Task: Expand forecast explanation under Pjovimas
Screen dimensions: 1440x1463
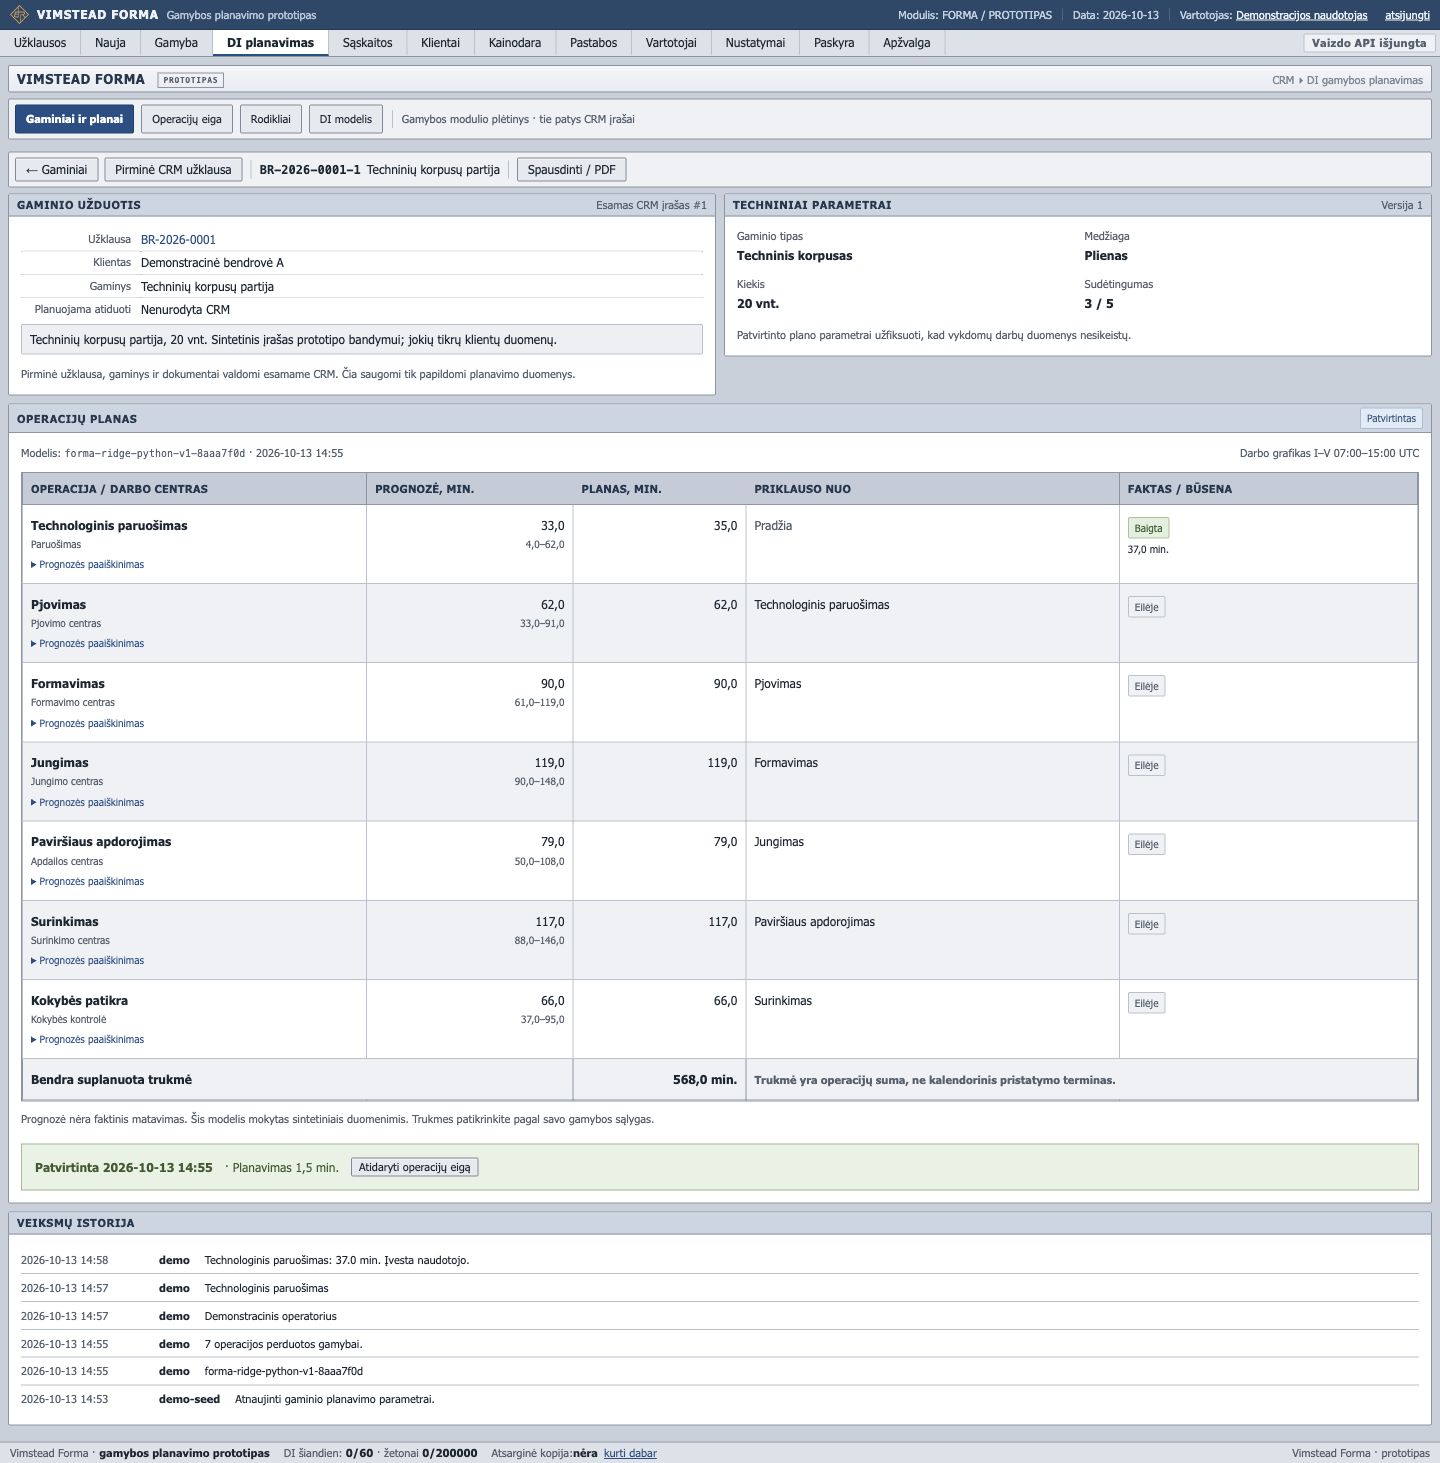Action: [88, 644]
